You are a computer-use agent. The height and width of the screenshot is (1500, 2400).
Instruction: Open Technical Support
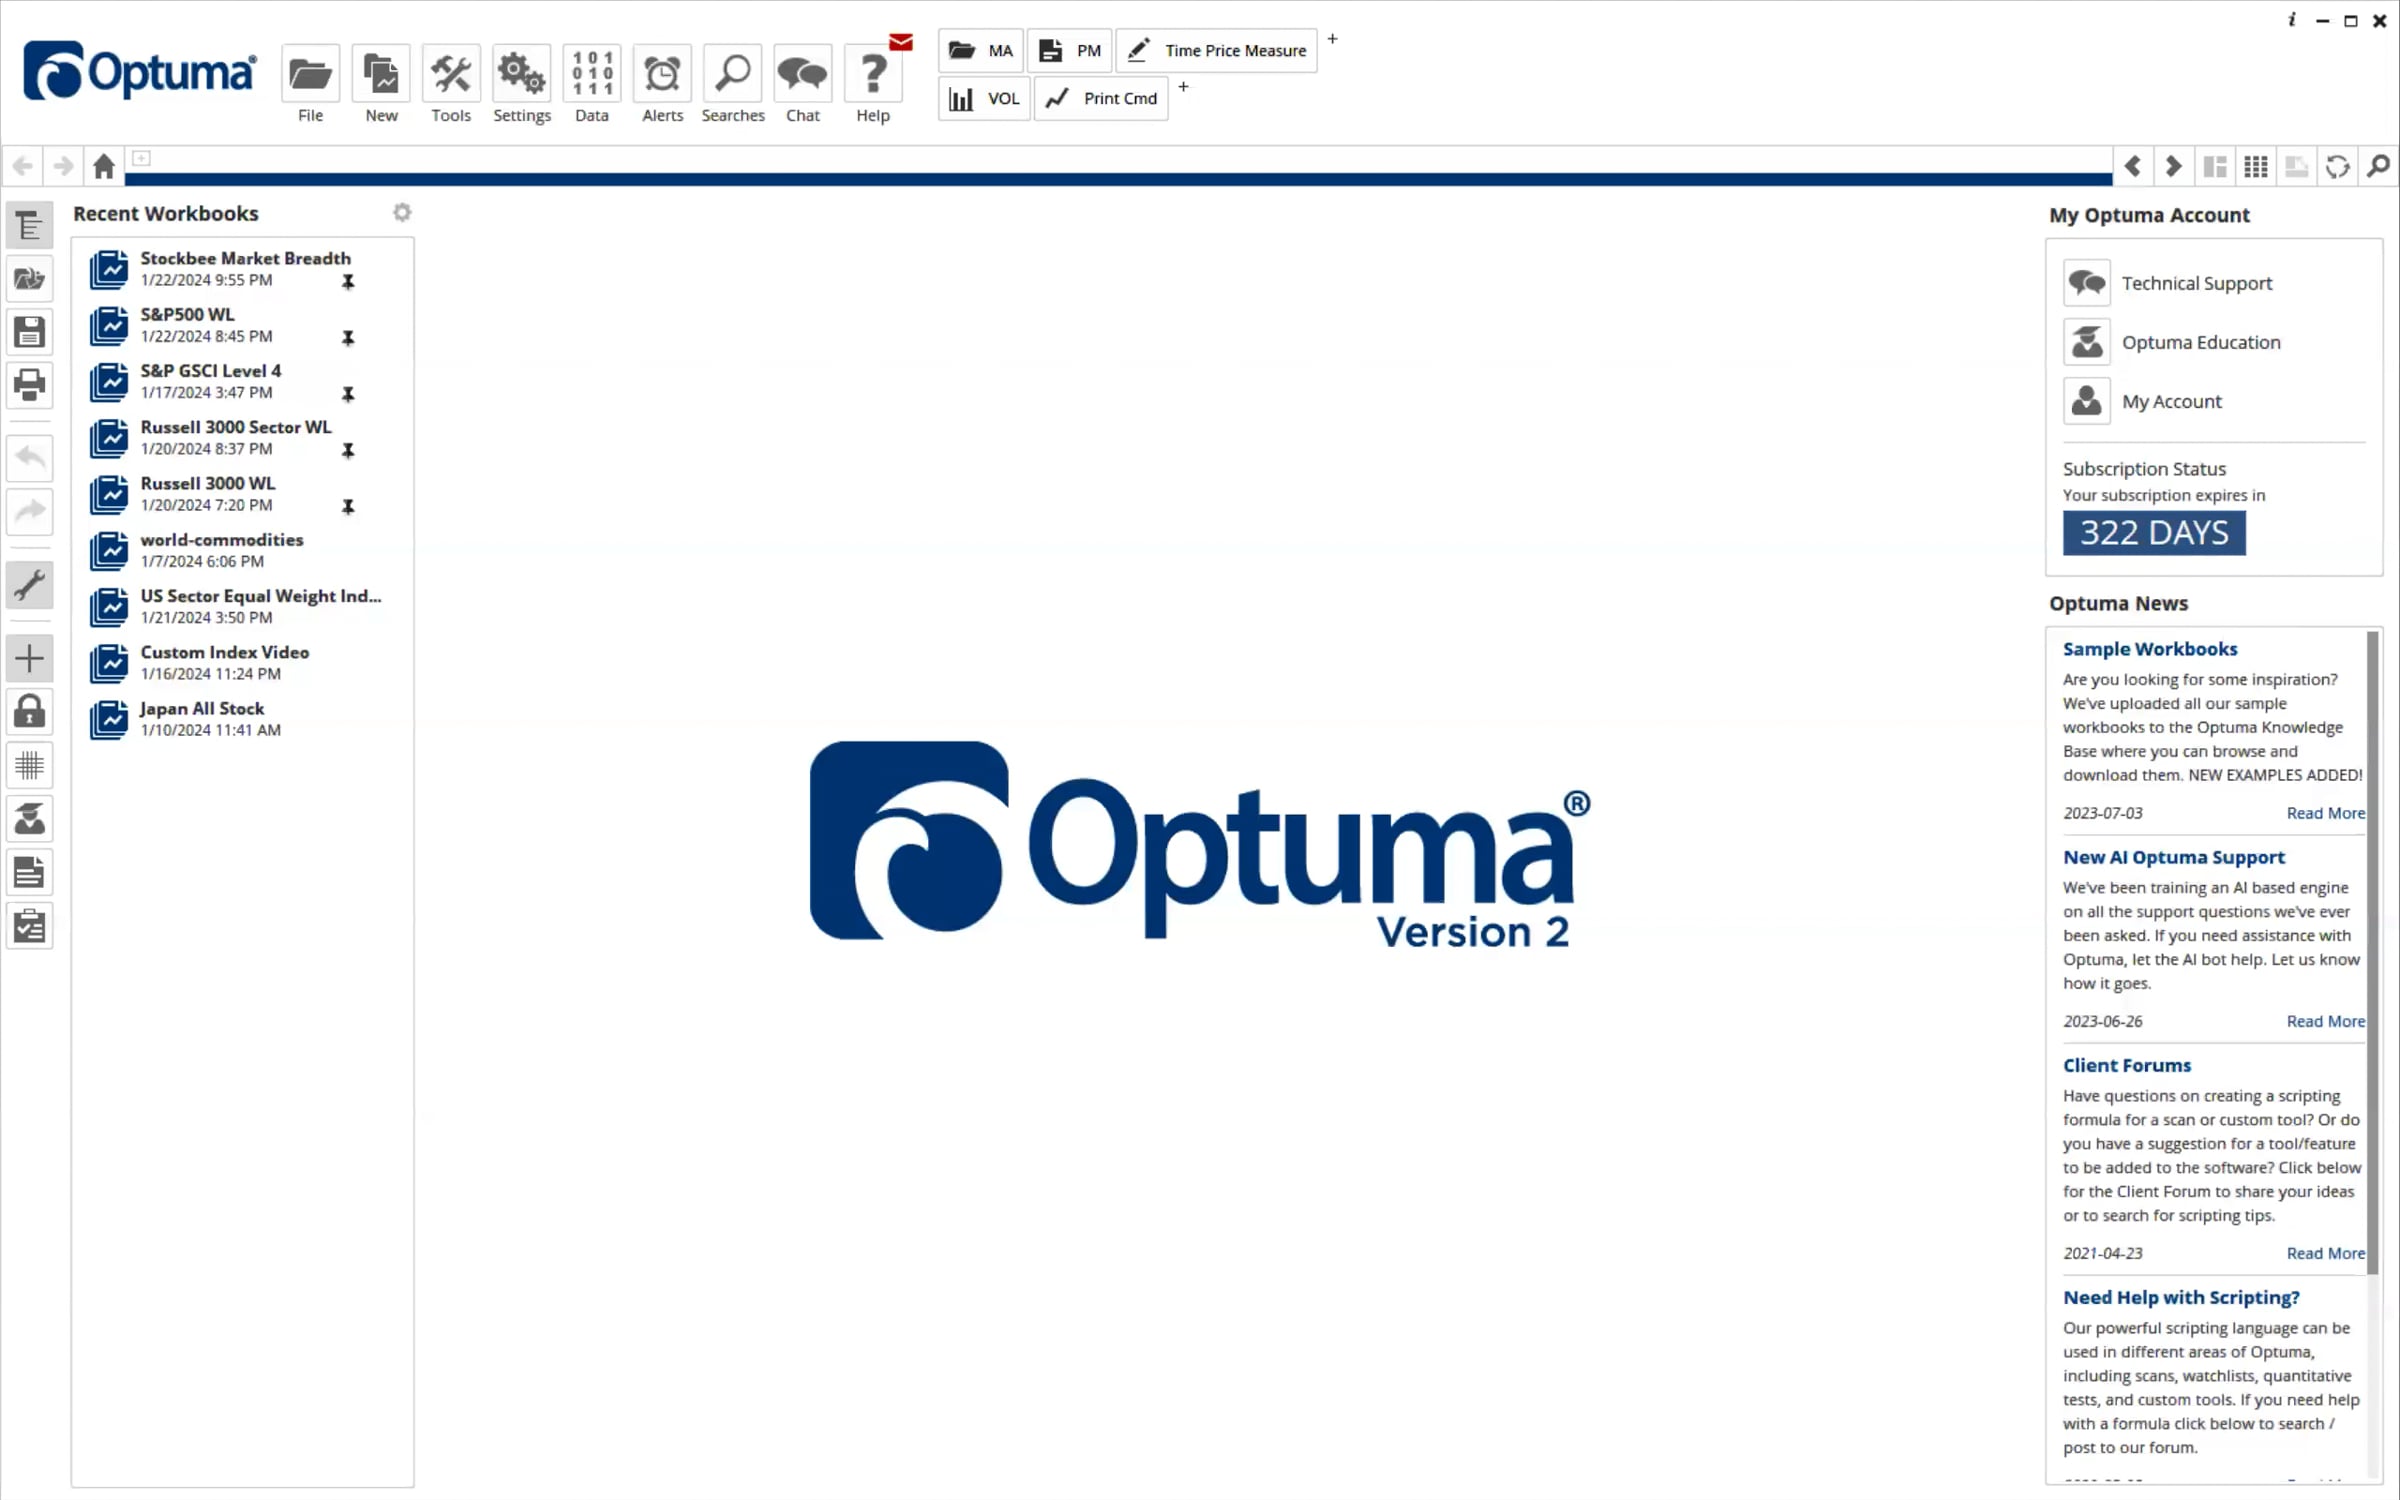[2168, 283]
